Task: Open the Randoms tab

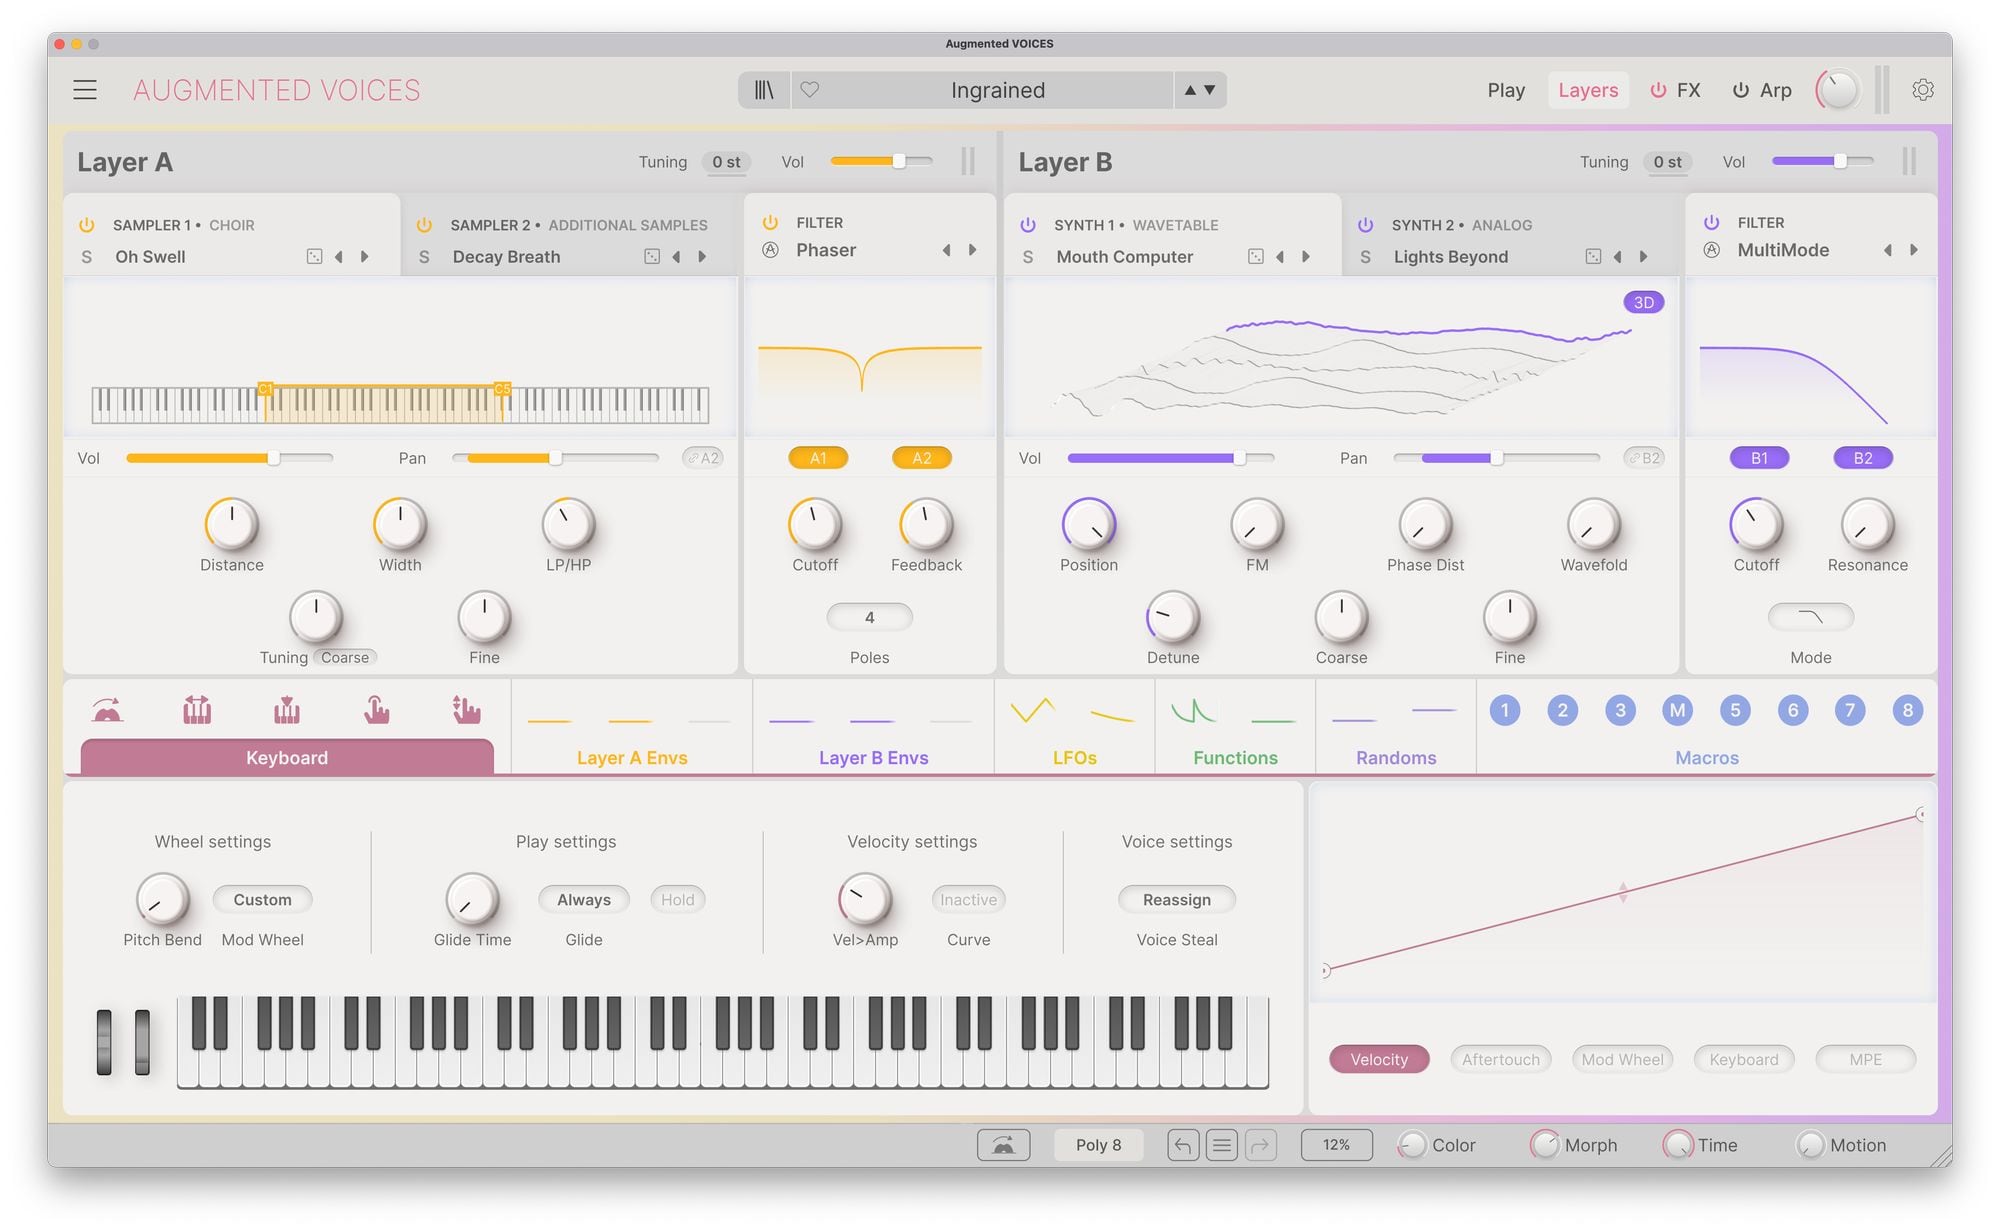Action: (1396, 758)
